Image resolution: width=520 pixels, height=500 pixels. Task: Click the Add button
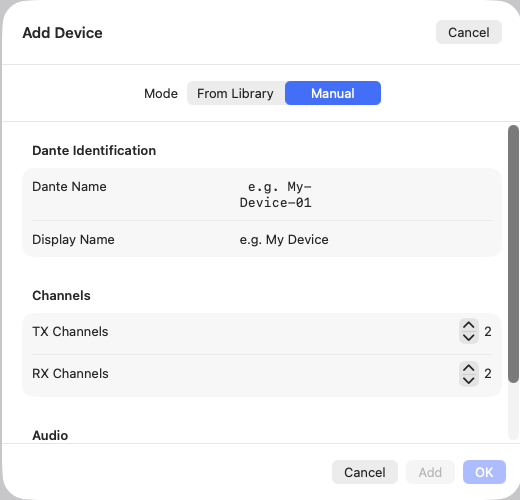click(430, 472)
